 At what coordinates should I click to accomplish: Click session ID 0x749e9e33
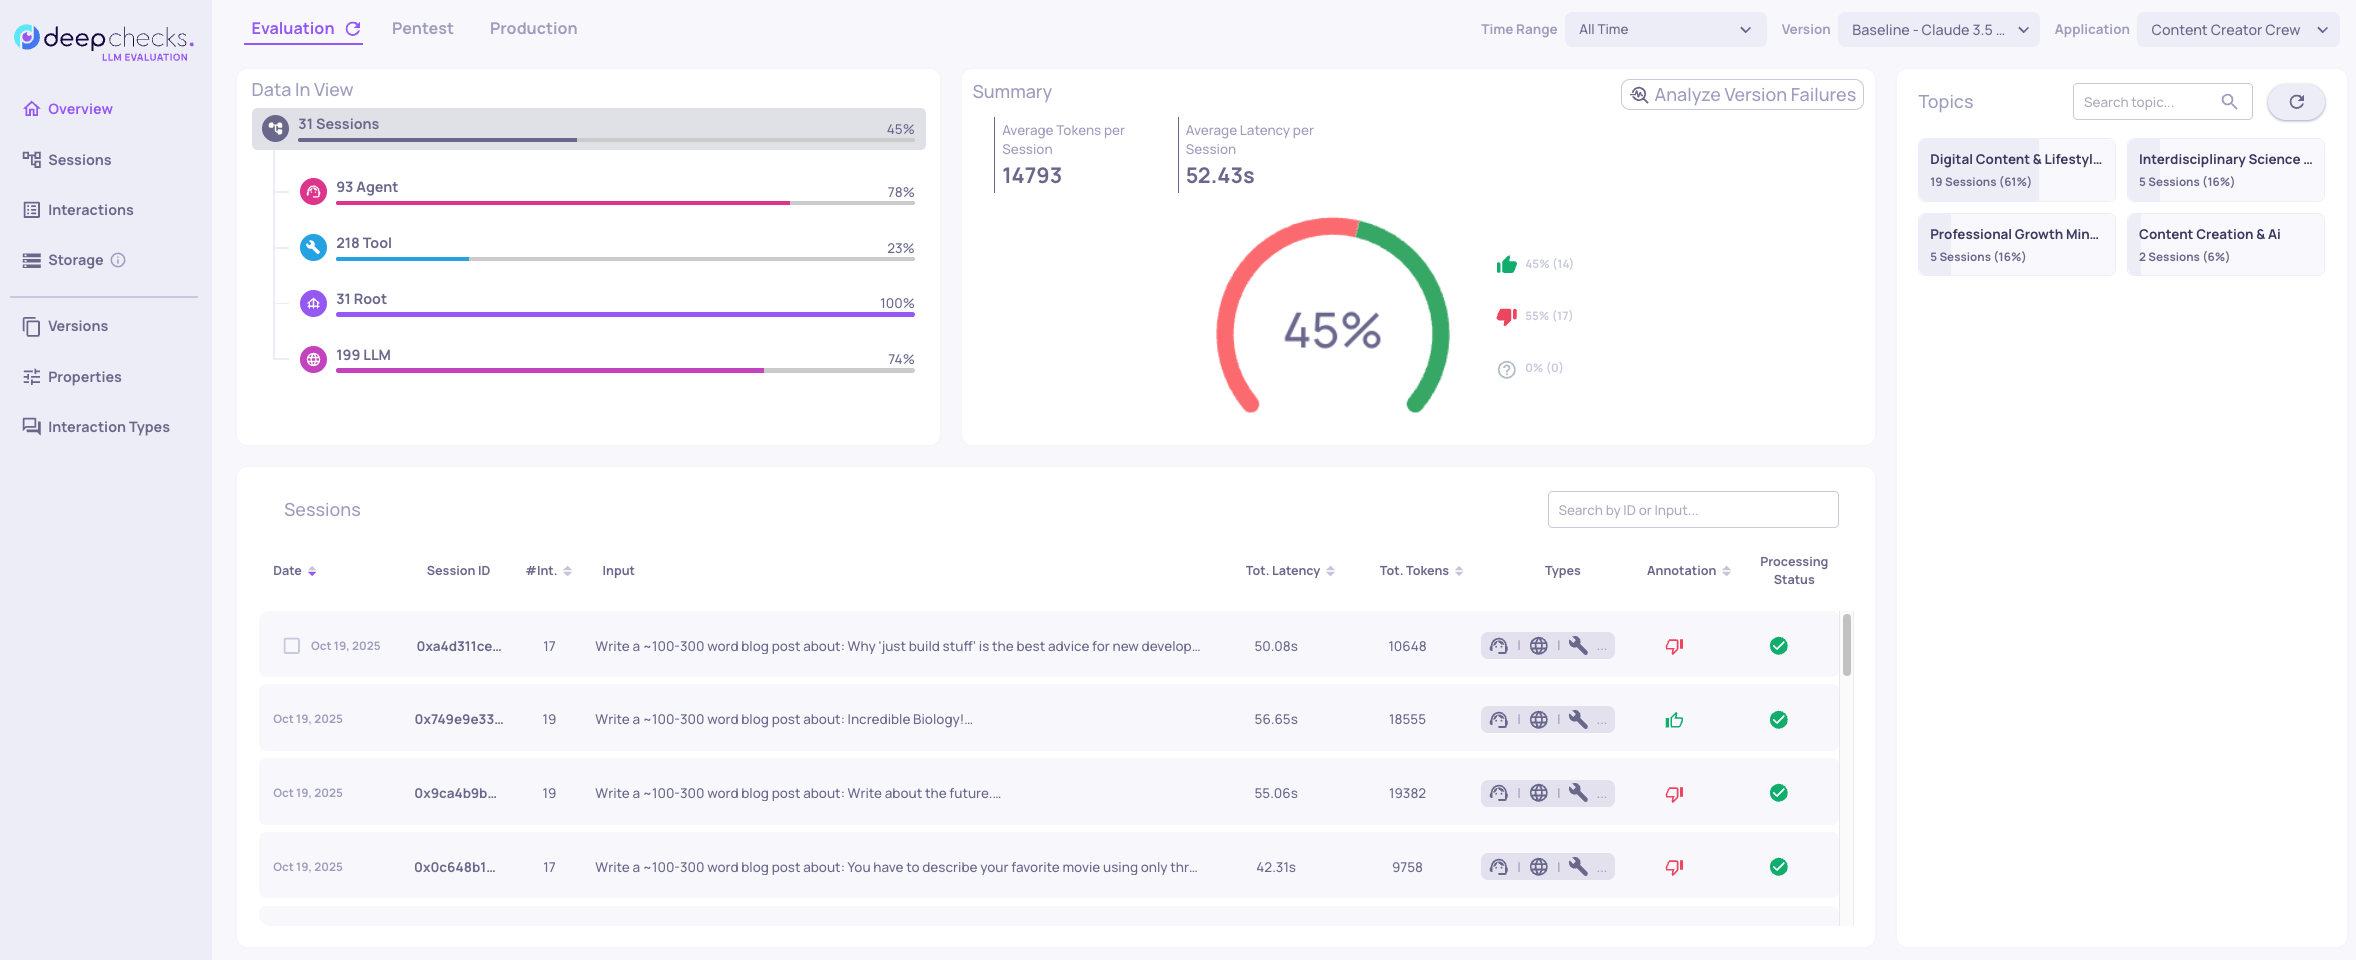(x=459, y=720)
